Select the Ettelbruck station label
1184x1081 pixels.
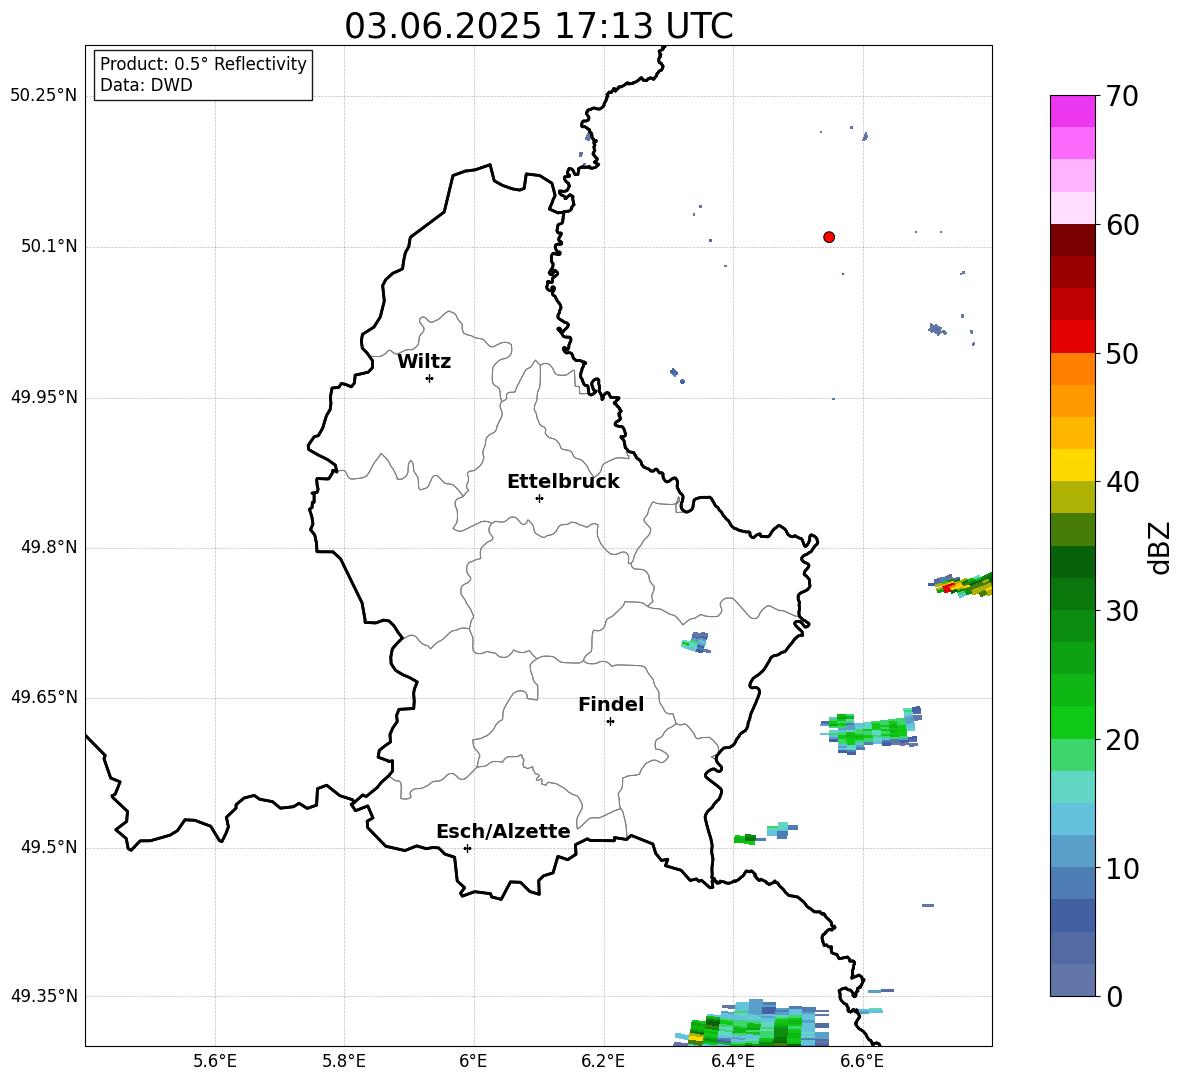pyautogui.click(x=563, y=482)
